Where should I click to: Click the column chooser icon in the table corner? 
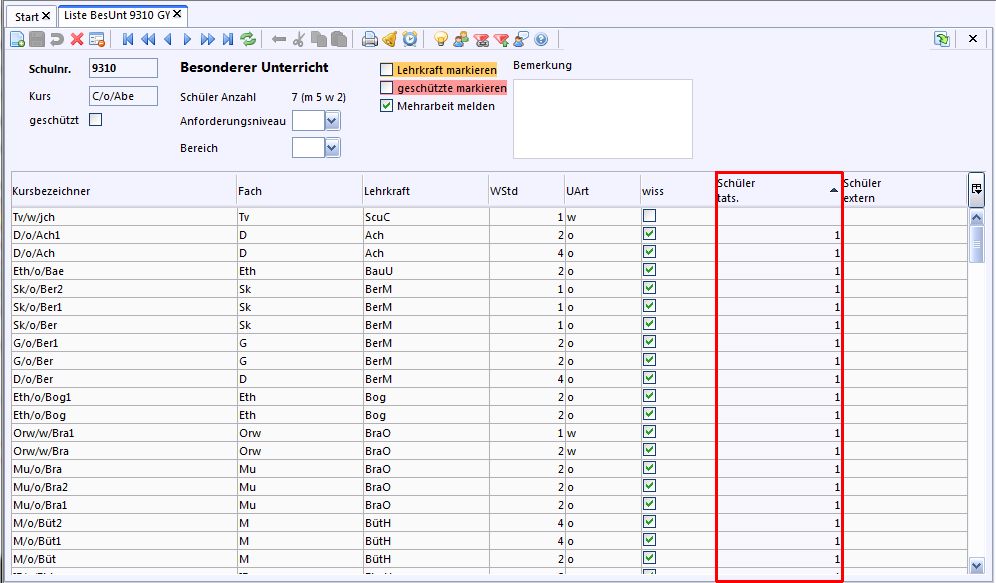pos(976,189)
